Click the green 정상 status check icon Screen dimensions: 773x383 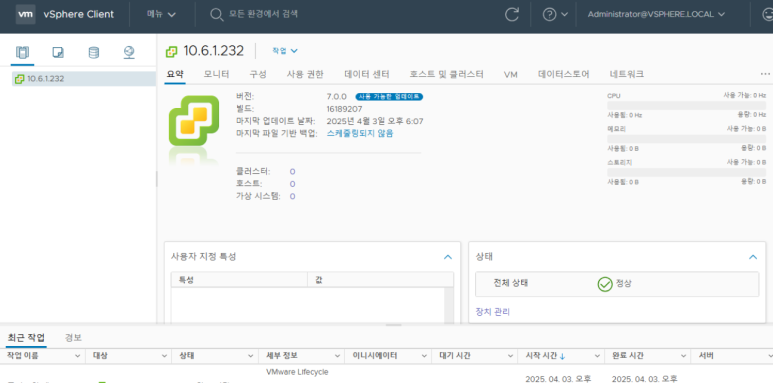pyautogui.click(x=605, y=284)
